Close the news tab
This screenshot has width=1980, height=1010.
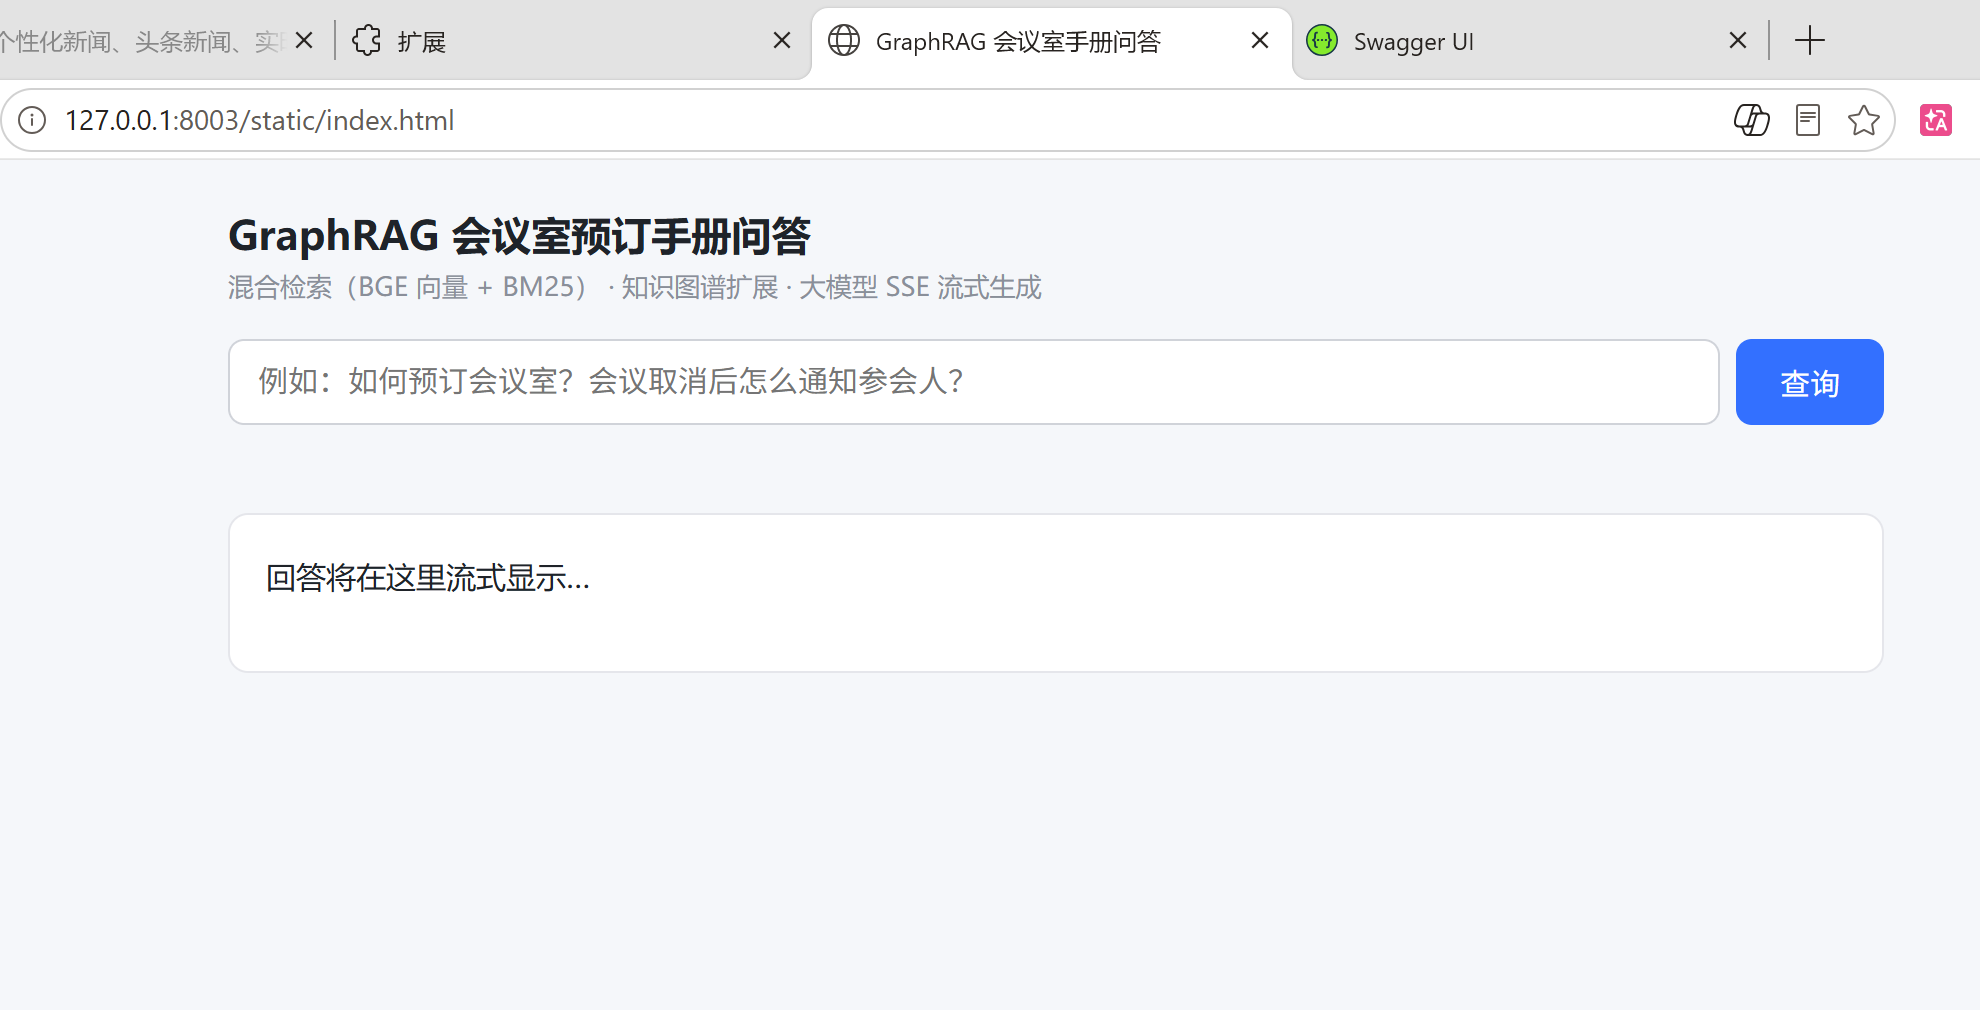click(304, 40)
